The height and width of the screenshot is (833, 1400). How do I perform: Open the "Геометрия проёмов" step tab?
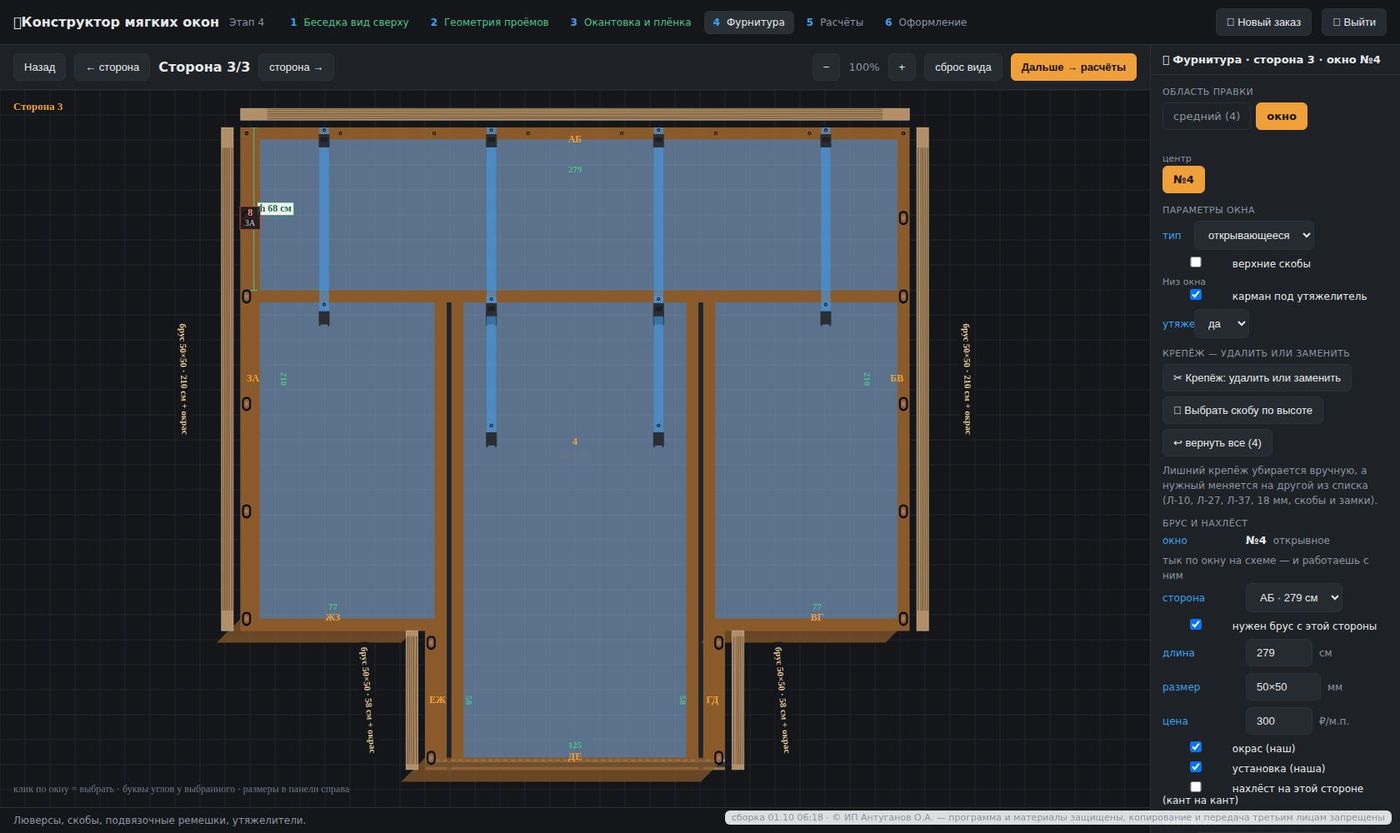tap(489, 22)
